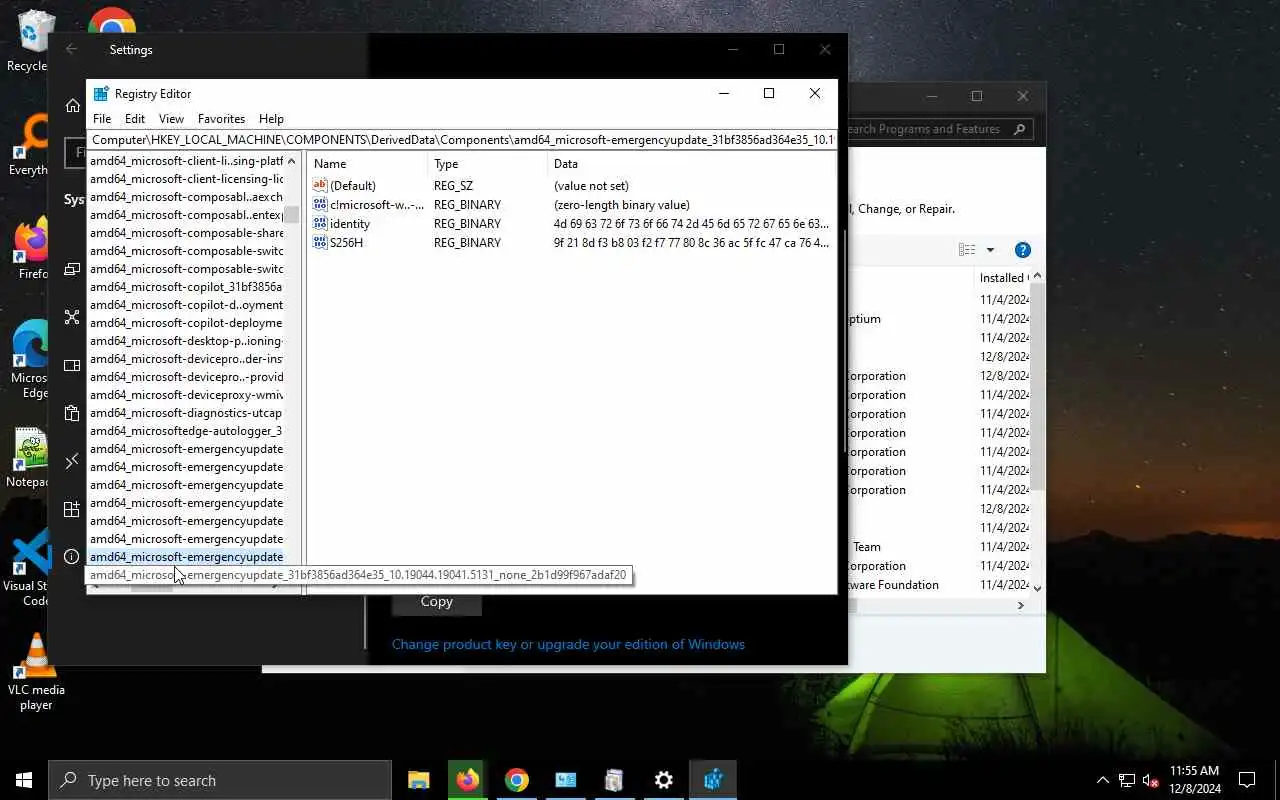Launch the Firefox desktop shortcut
Screen dimensions: 1280x800
coord(32,248)
